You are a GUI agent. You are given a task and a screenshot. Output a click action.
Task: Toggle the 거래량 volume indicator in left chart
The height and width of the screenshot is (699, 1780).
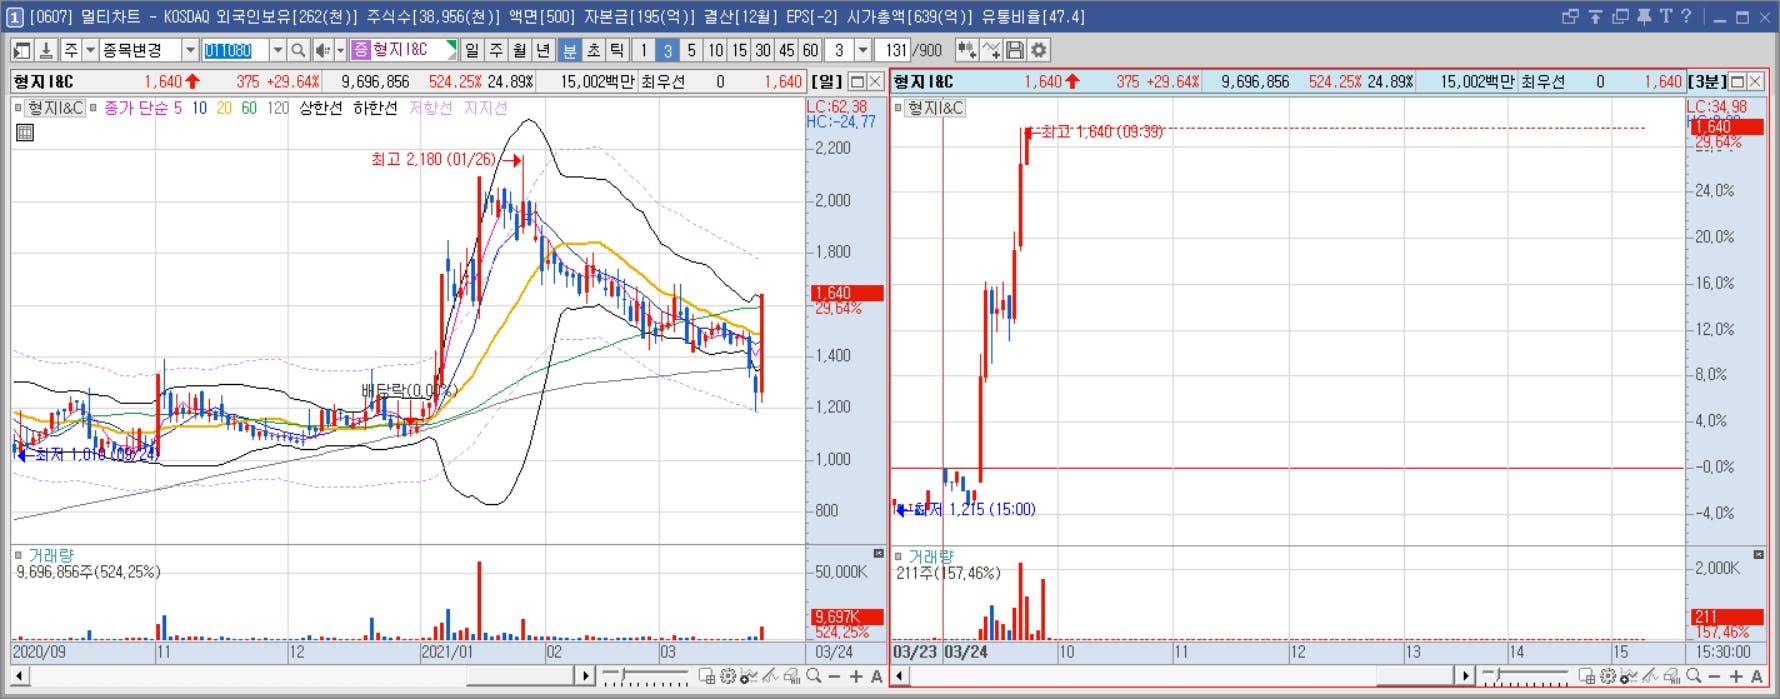(x=18, y=555)
